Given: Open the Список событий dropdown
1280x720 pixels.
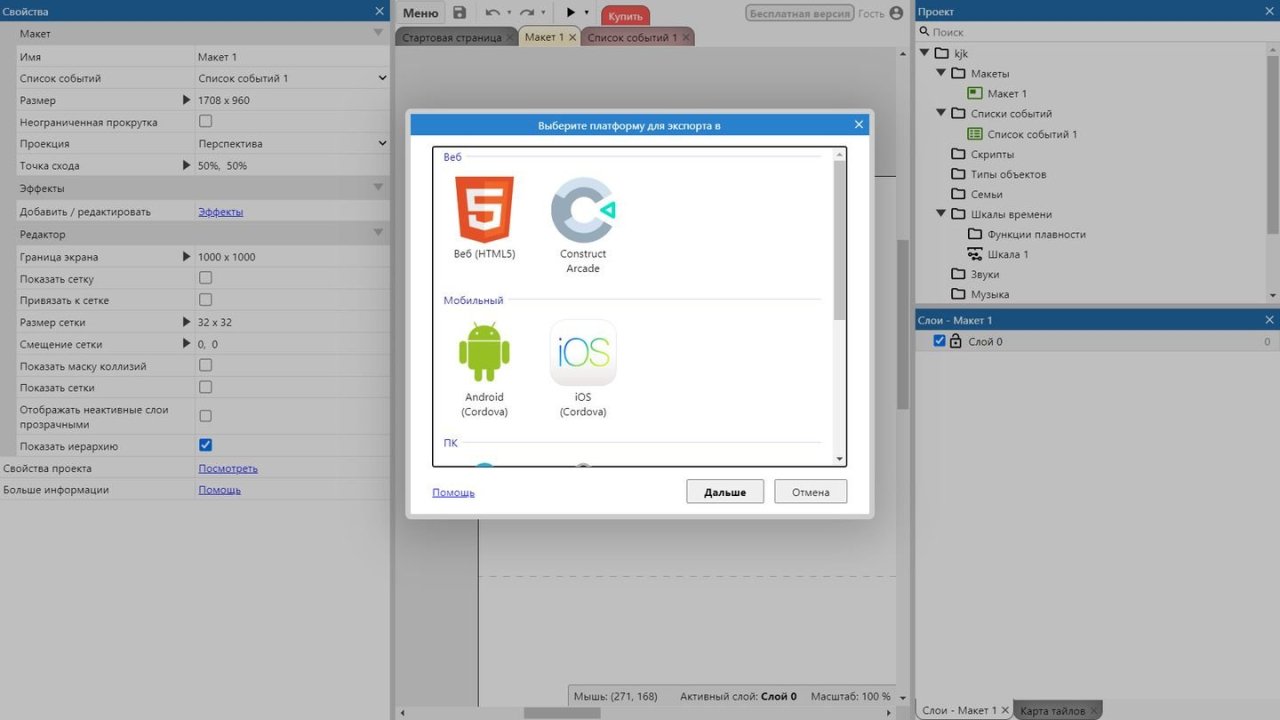Looking at the screenshot, I should click(291, 78).
